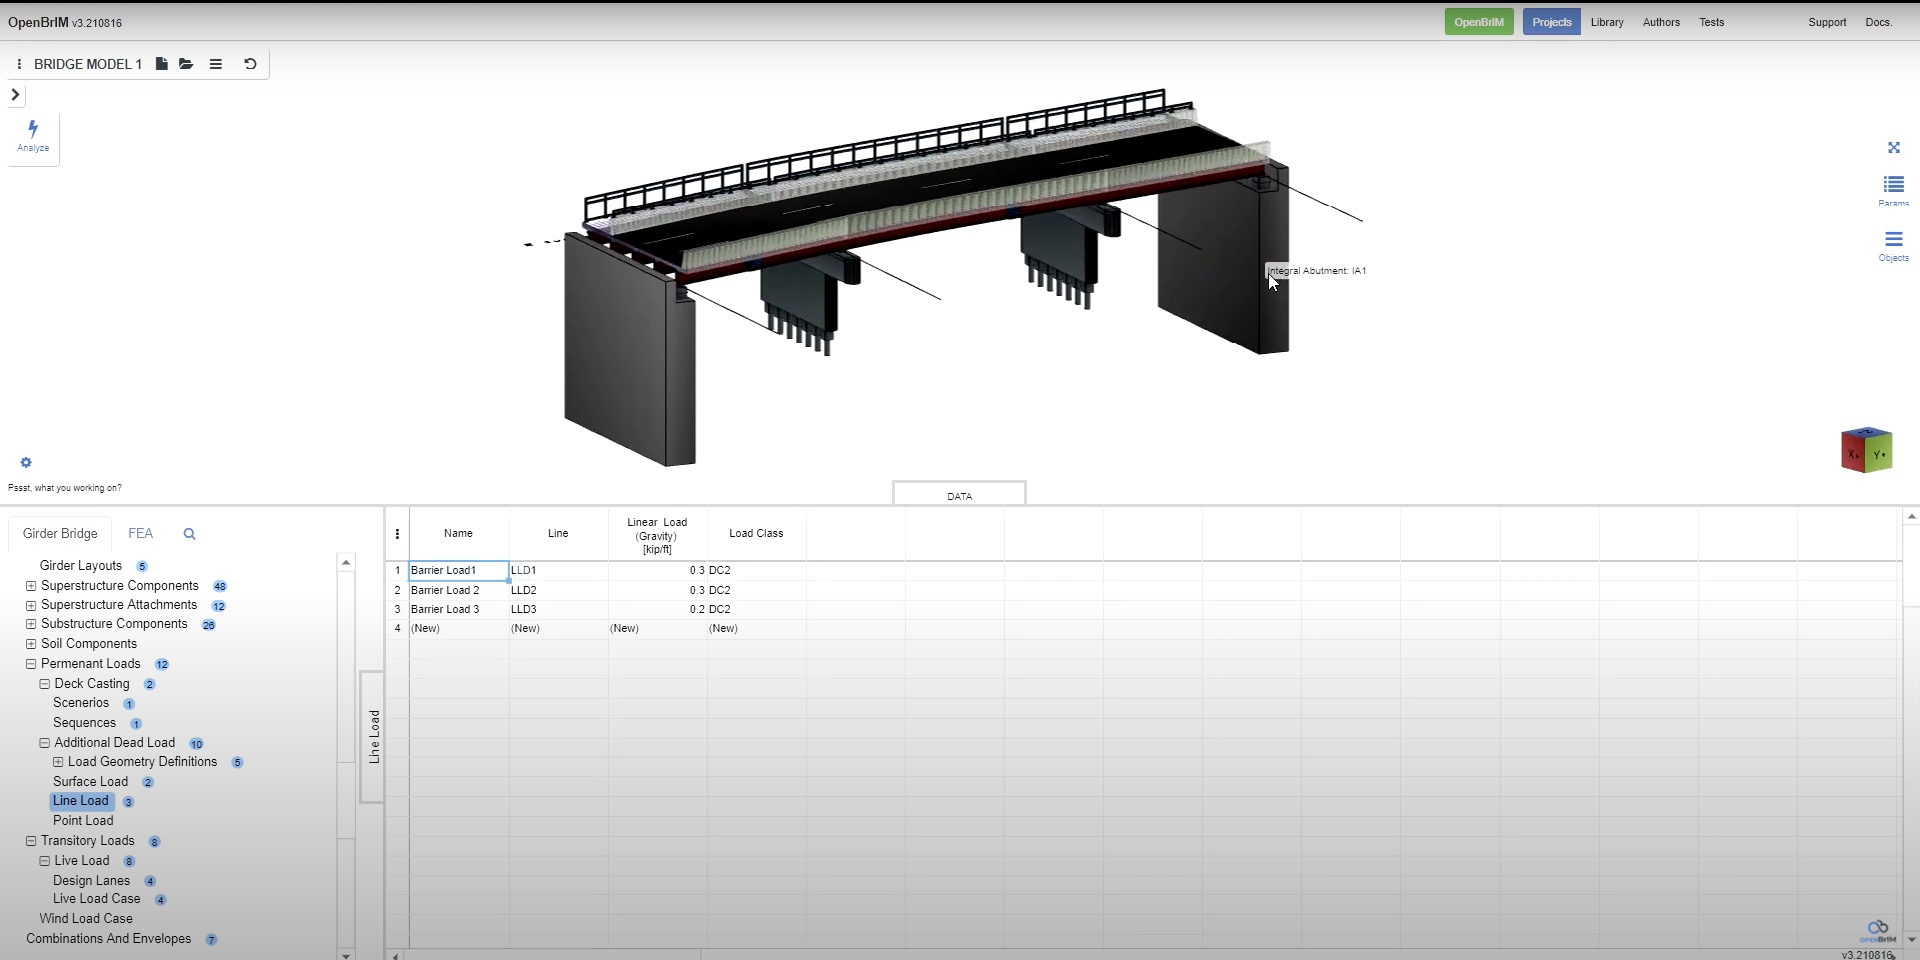Image resolution: width=1920 pixels, height=960 pixels.
Task: Collapse the Permenant Loads node
Action: 31,664
